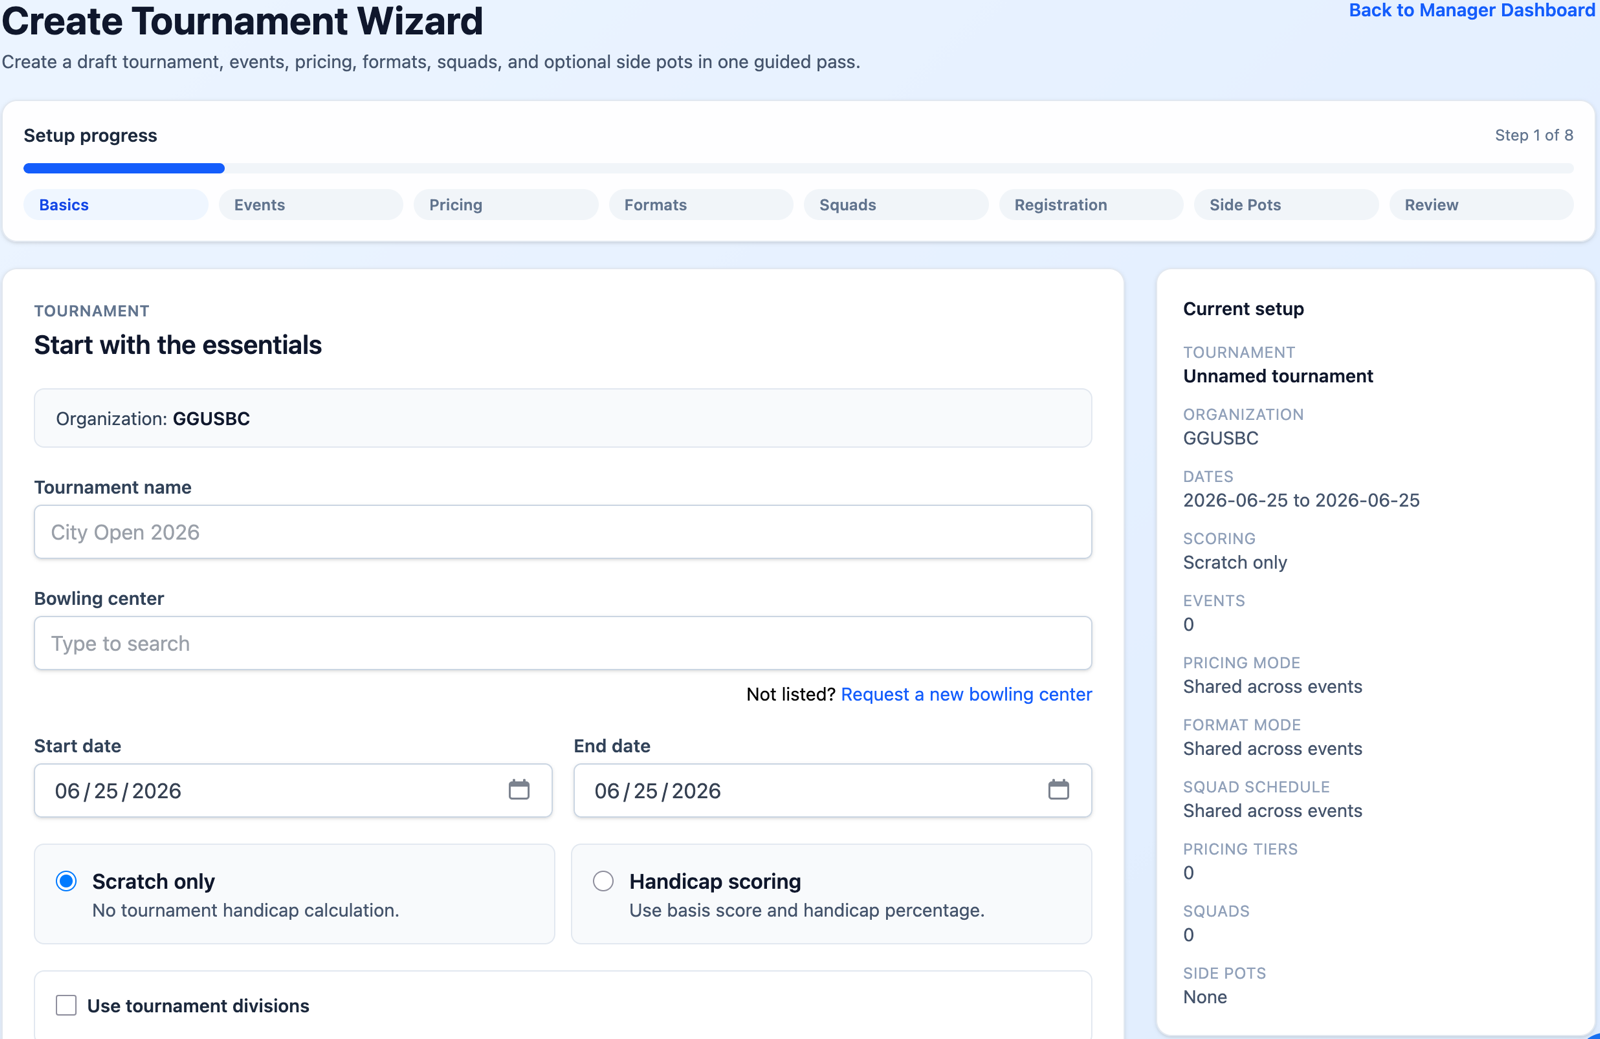Click Back to Manager Dashboard link

tap(1472, 10)
